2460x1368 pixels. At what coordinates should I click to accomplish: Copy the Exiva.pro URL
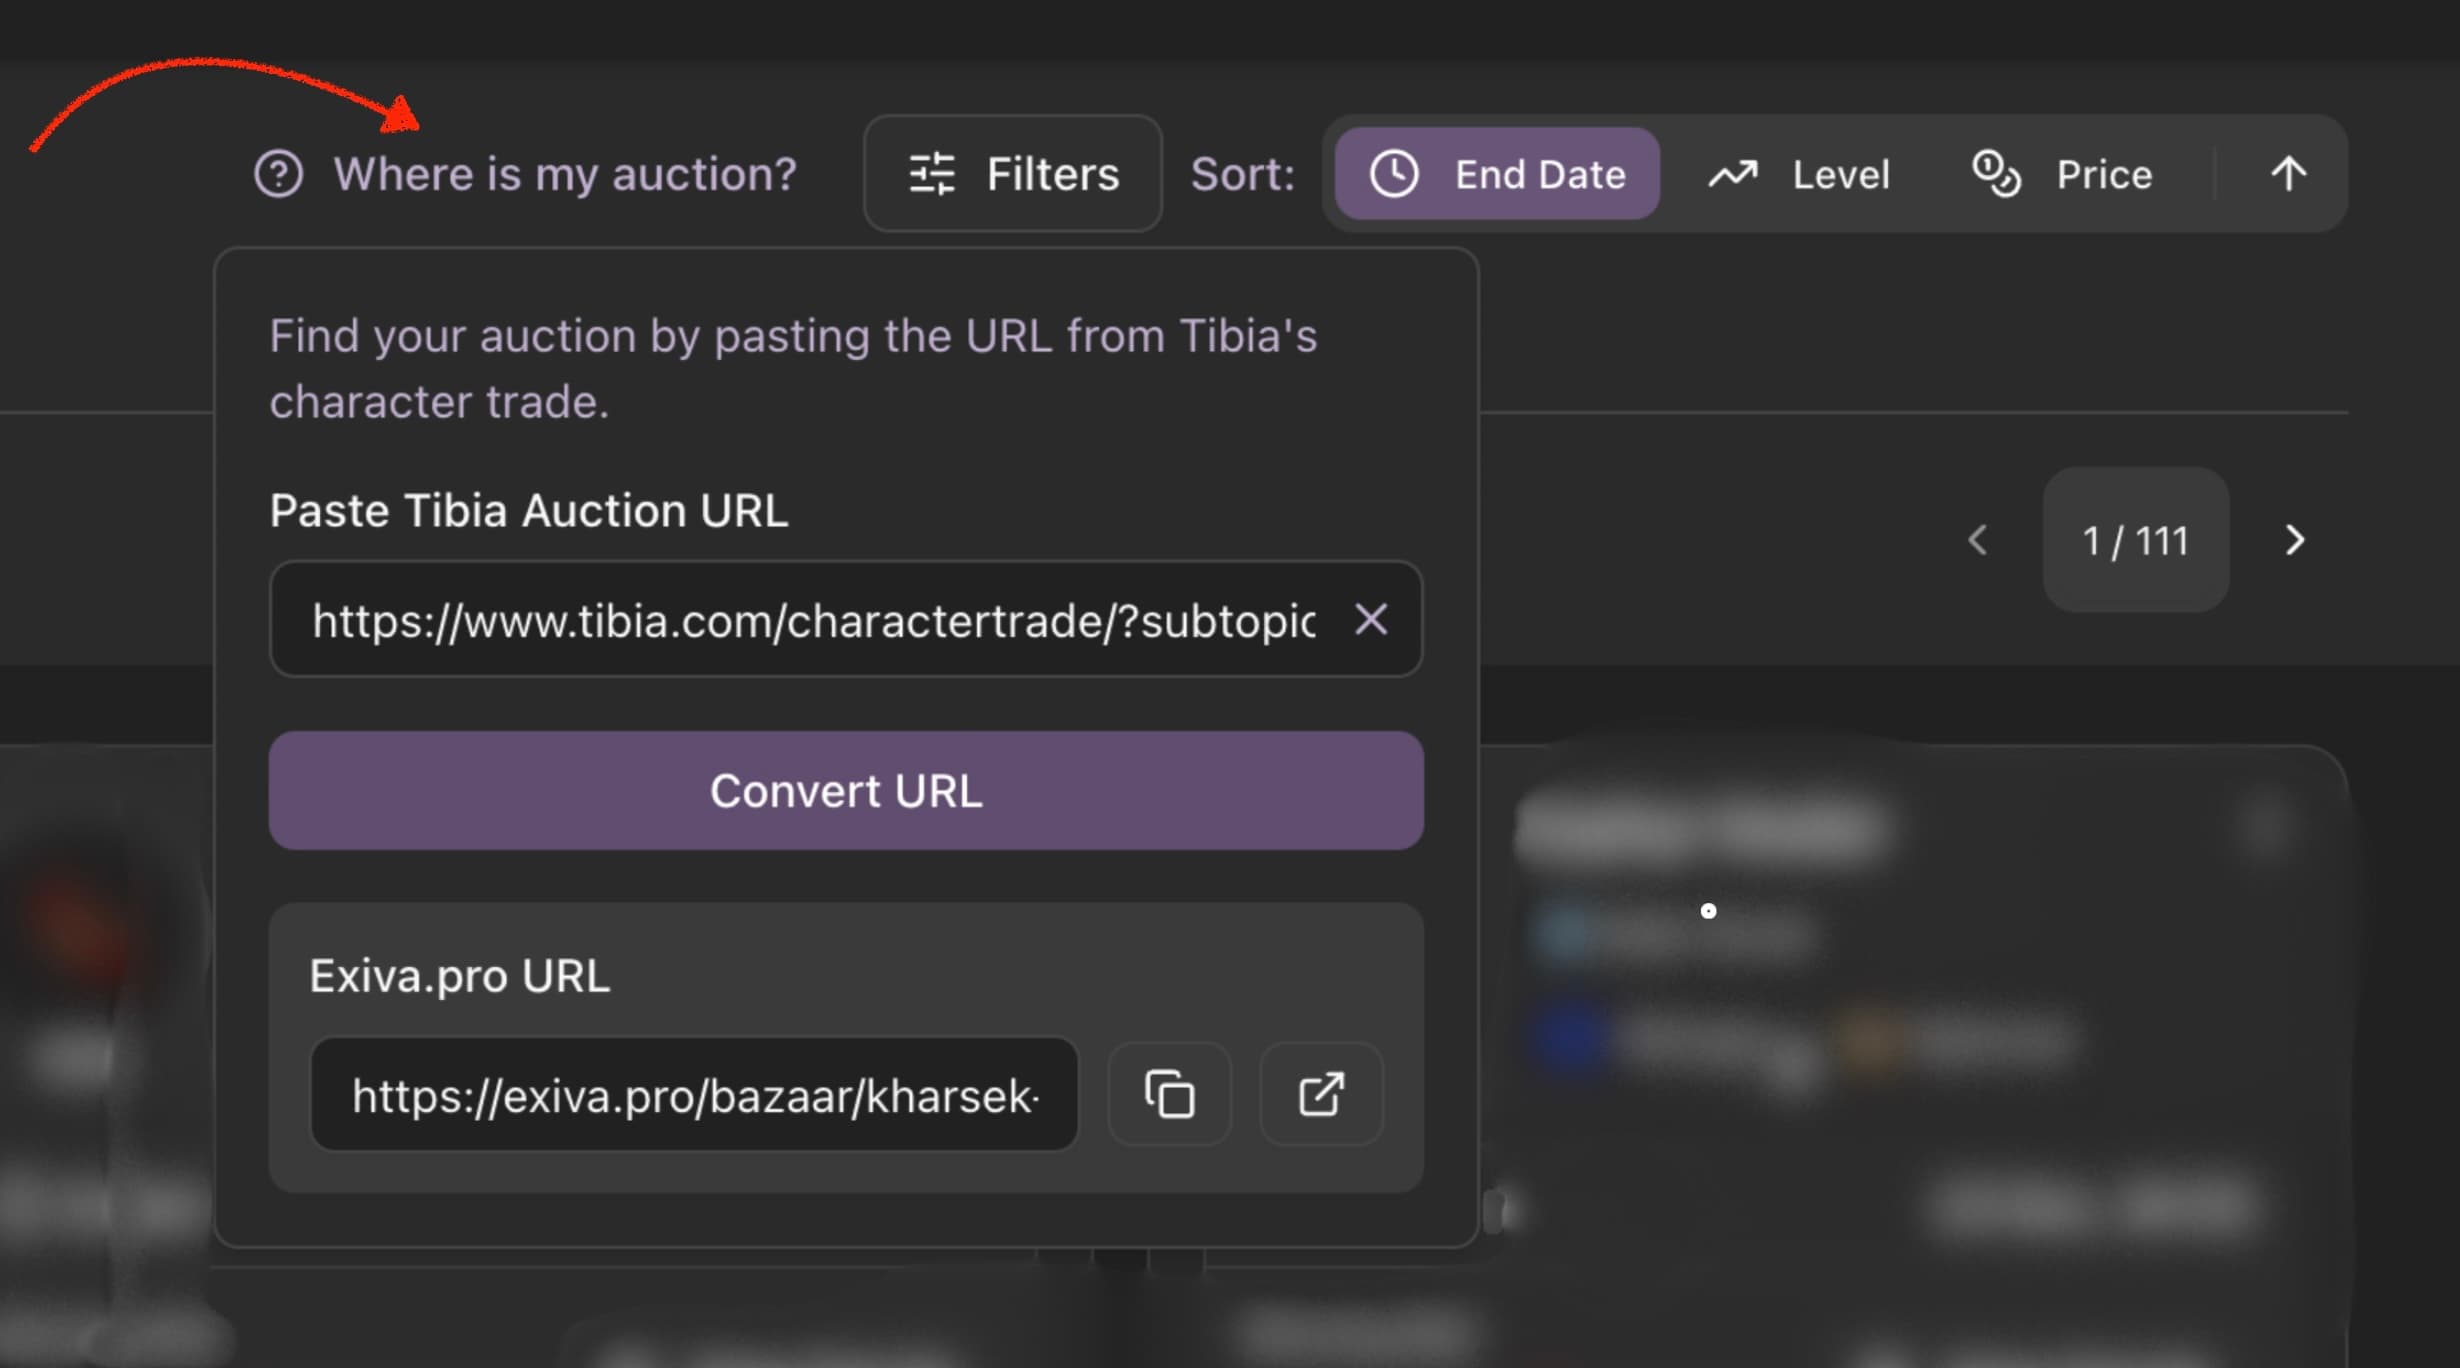click(x=1169, y=1094)
